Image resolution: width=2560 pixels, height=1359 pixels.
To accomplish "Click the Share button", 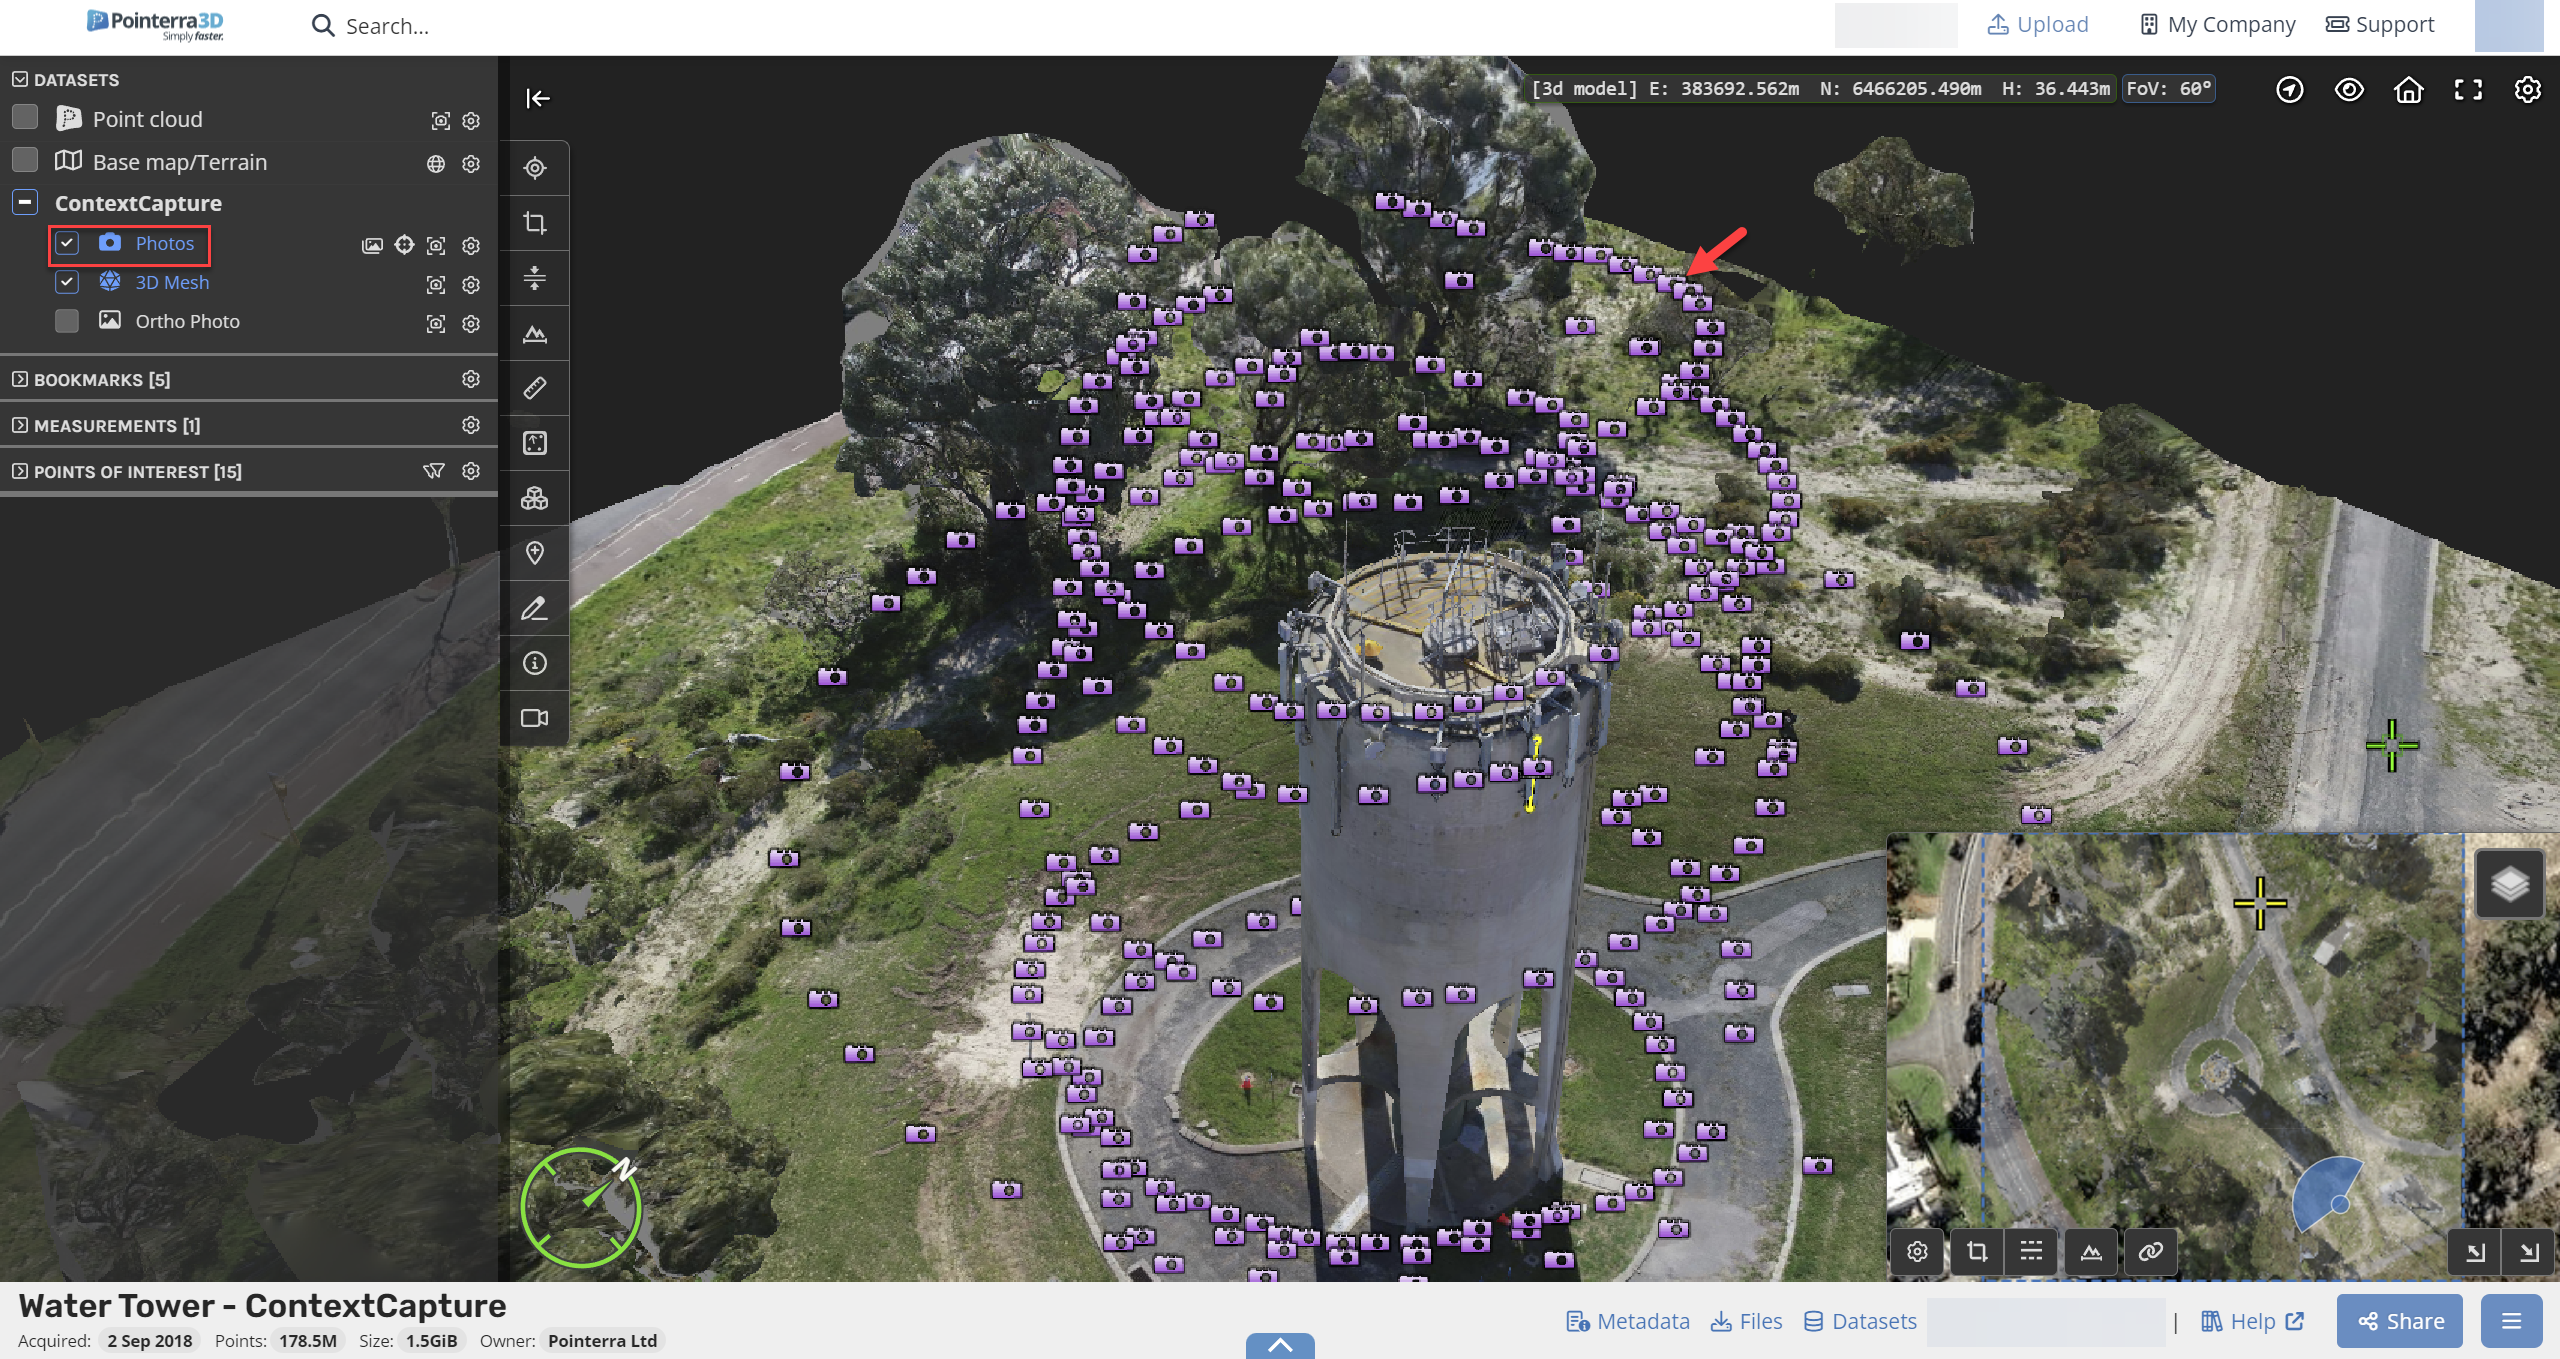I will [x=2400, y=1321].
